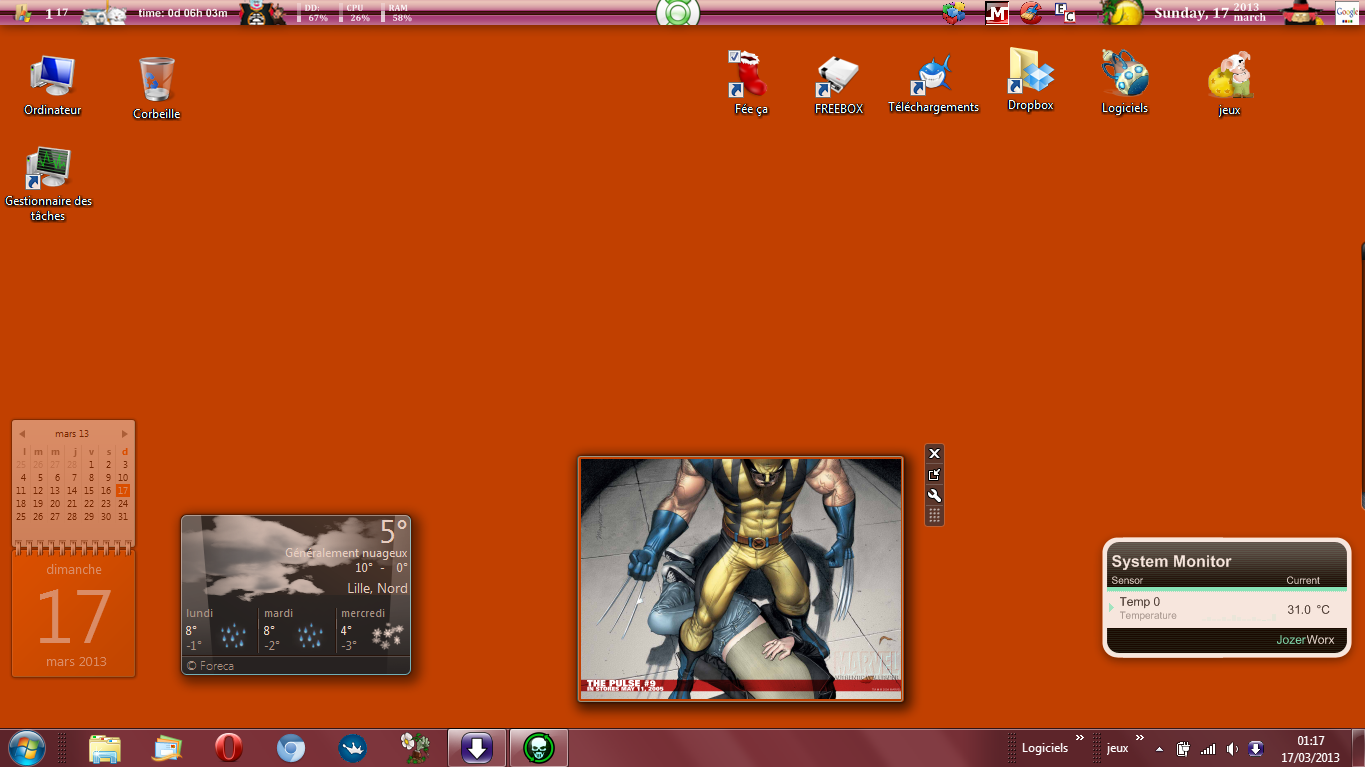Click the white cats icon in top bar
The height and width of the screenshot is (767, 1365).
(104, 14)
